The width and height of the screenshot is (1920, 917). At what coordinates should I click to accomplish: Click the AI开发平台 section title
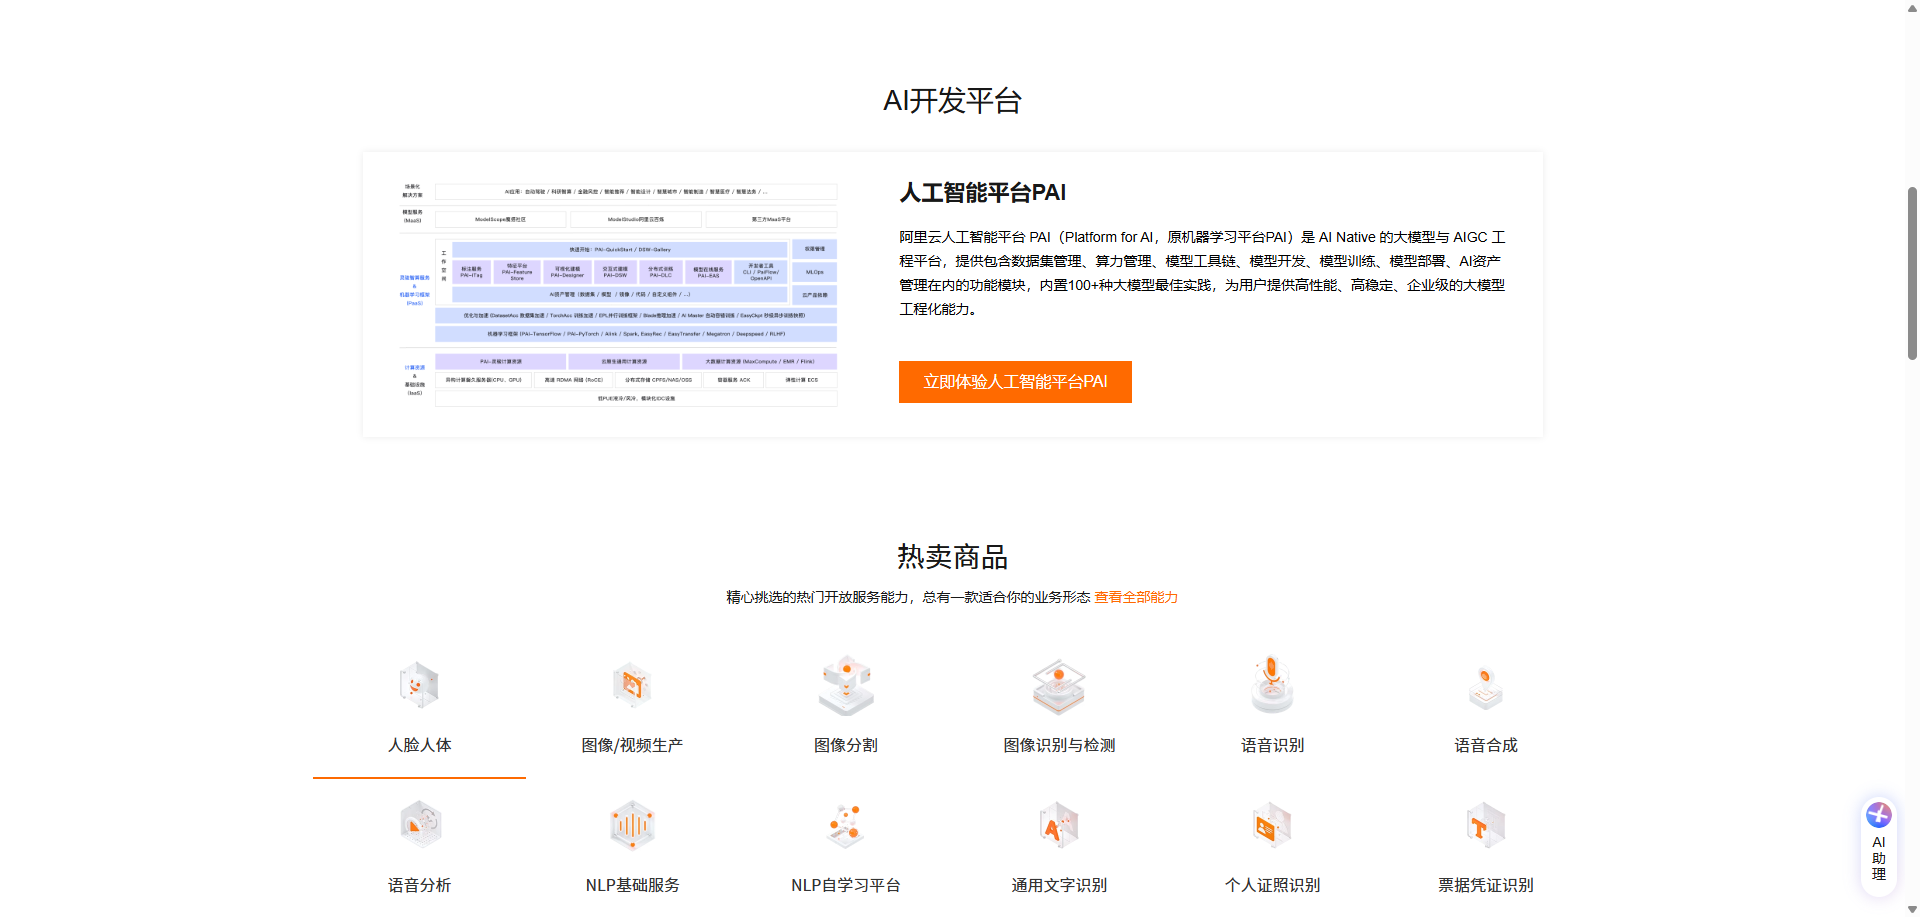(x=952, y=101)
